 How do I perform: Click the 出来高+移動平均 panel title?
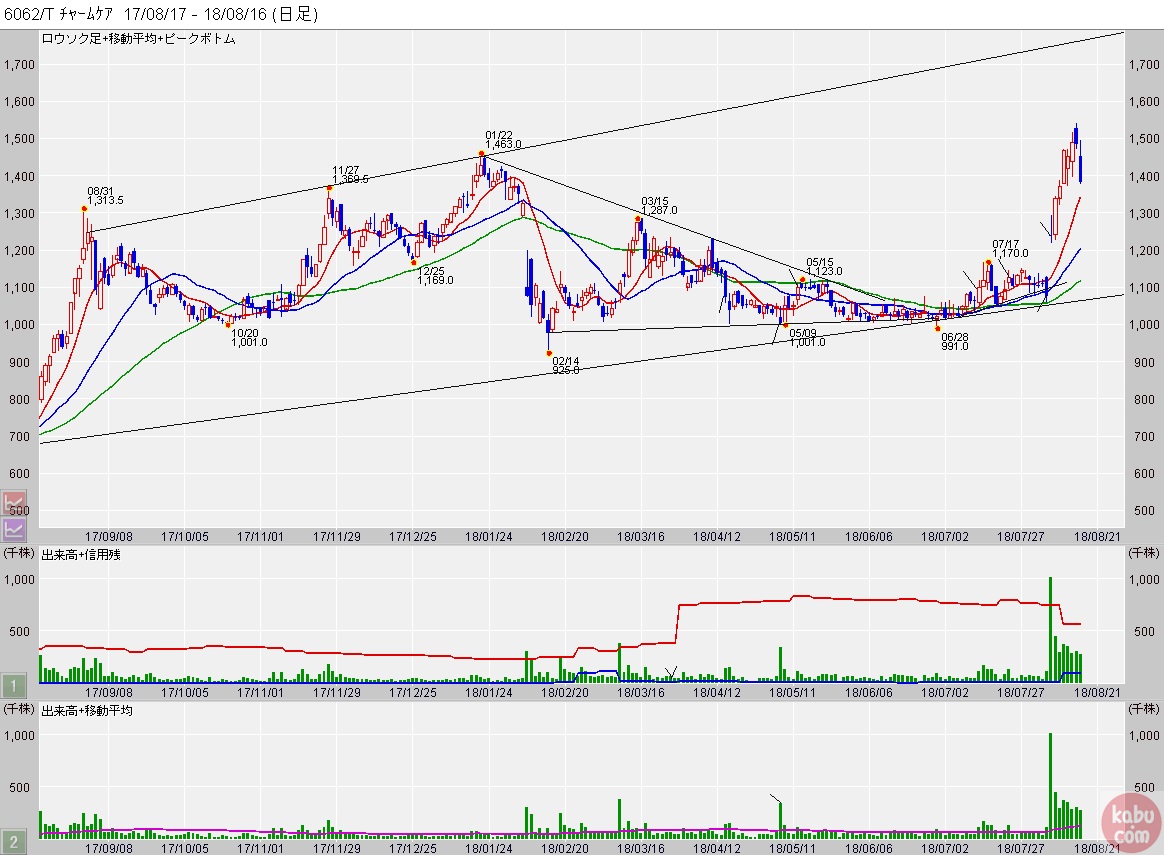click(x=86, y=710)
